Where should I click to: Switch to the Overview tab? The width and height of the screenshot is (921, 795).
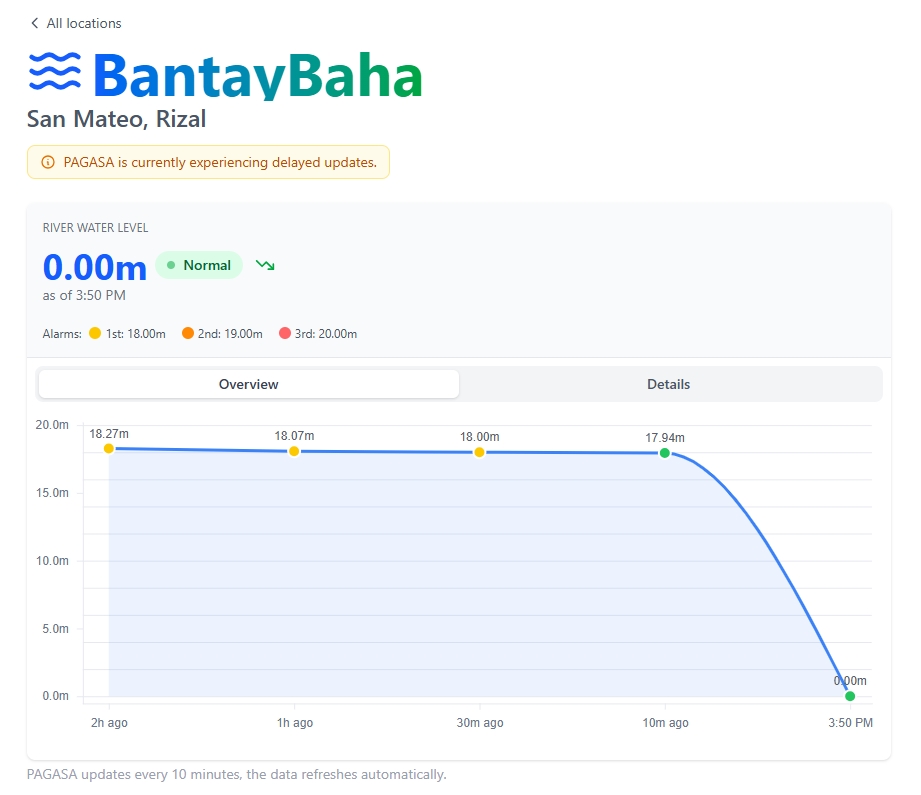click(x=248, y=384)
